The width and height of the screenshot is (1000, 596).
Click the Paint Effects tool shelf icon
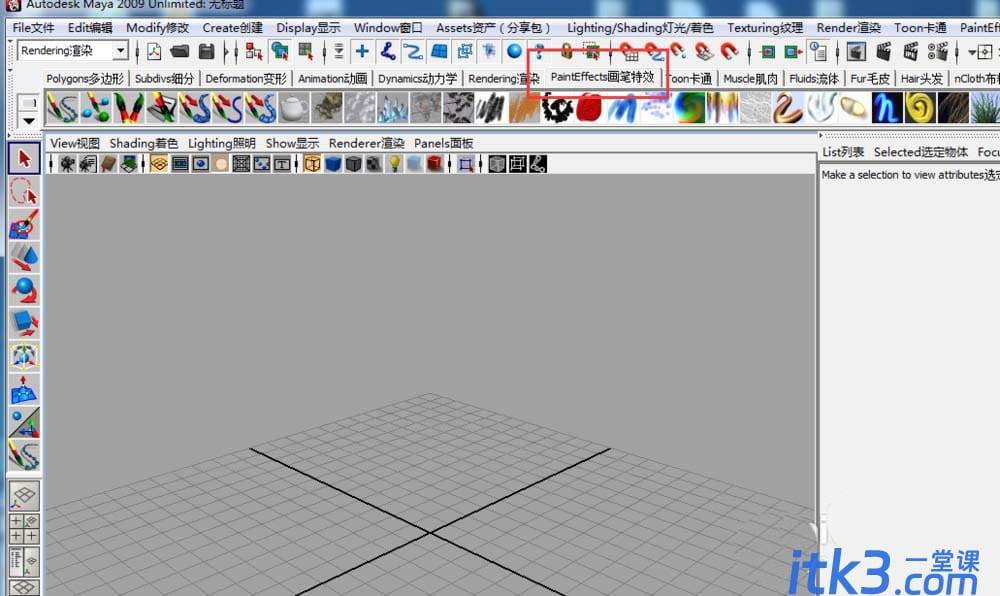click(62, 108)
